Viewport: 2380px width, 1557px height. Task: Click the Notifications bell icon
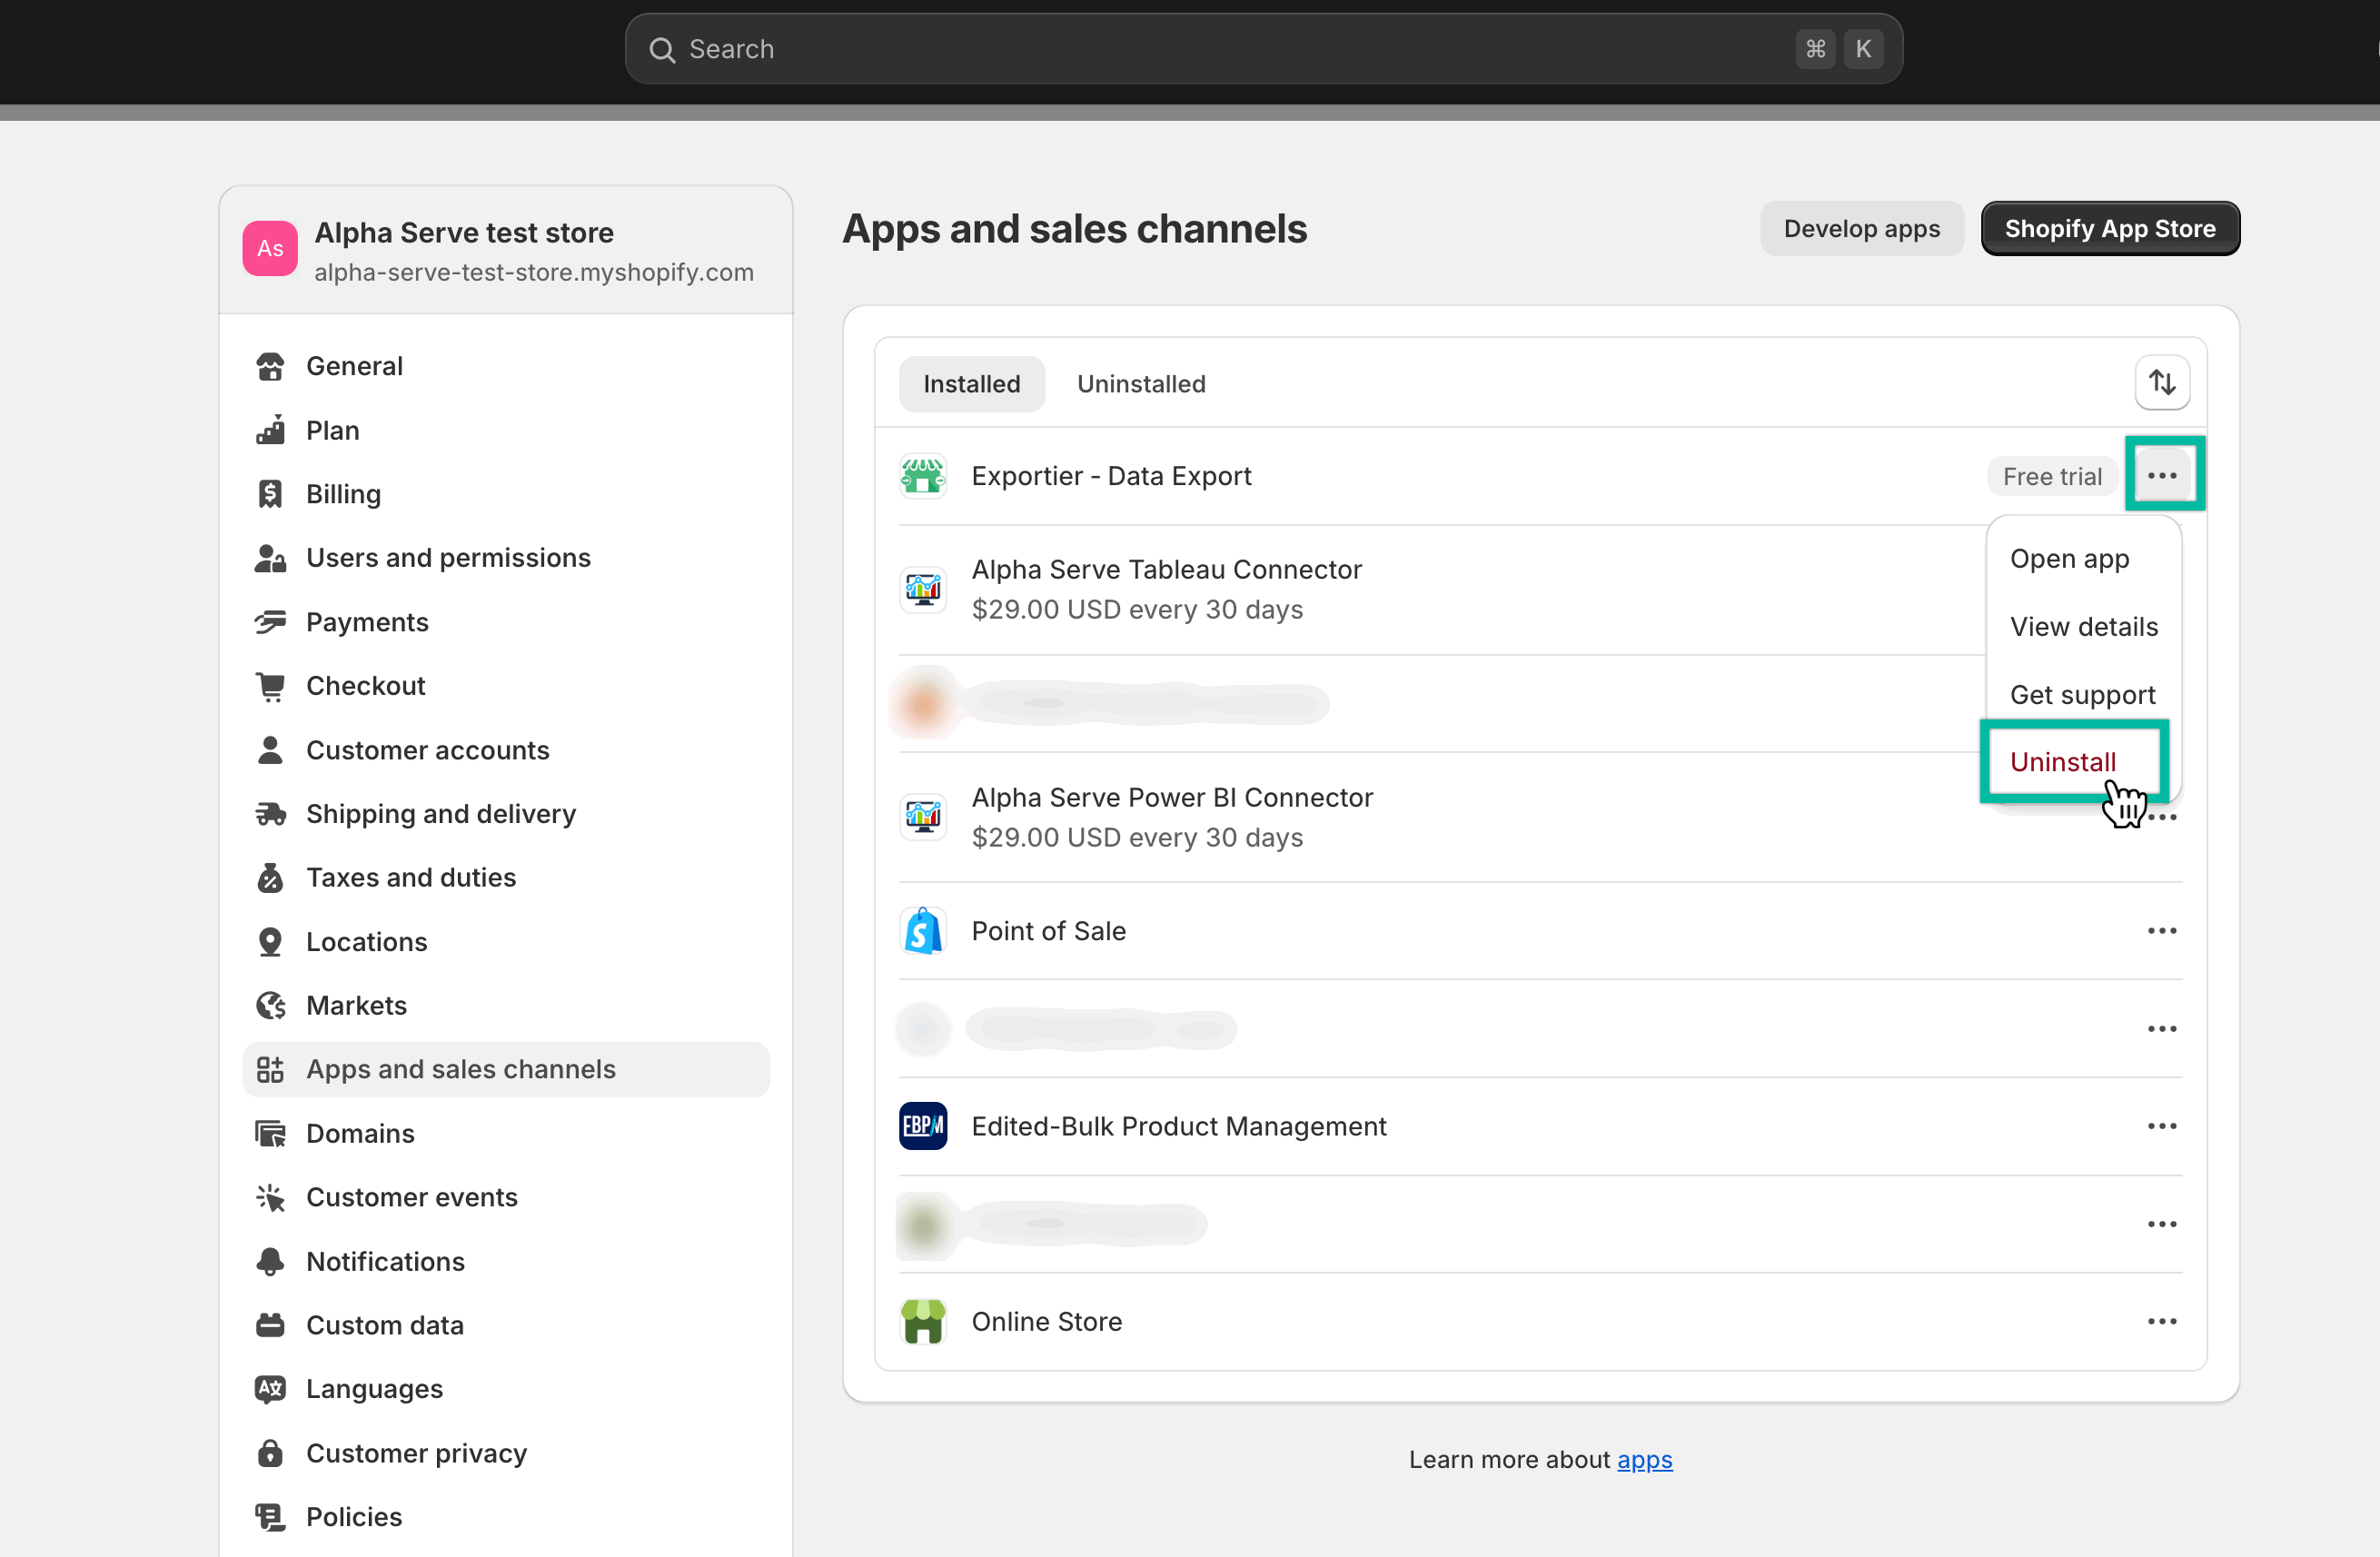(x=270, y=1262)
